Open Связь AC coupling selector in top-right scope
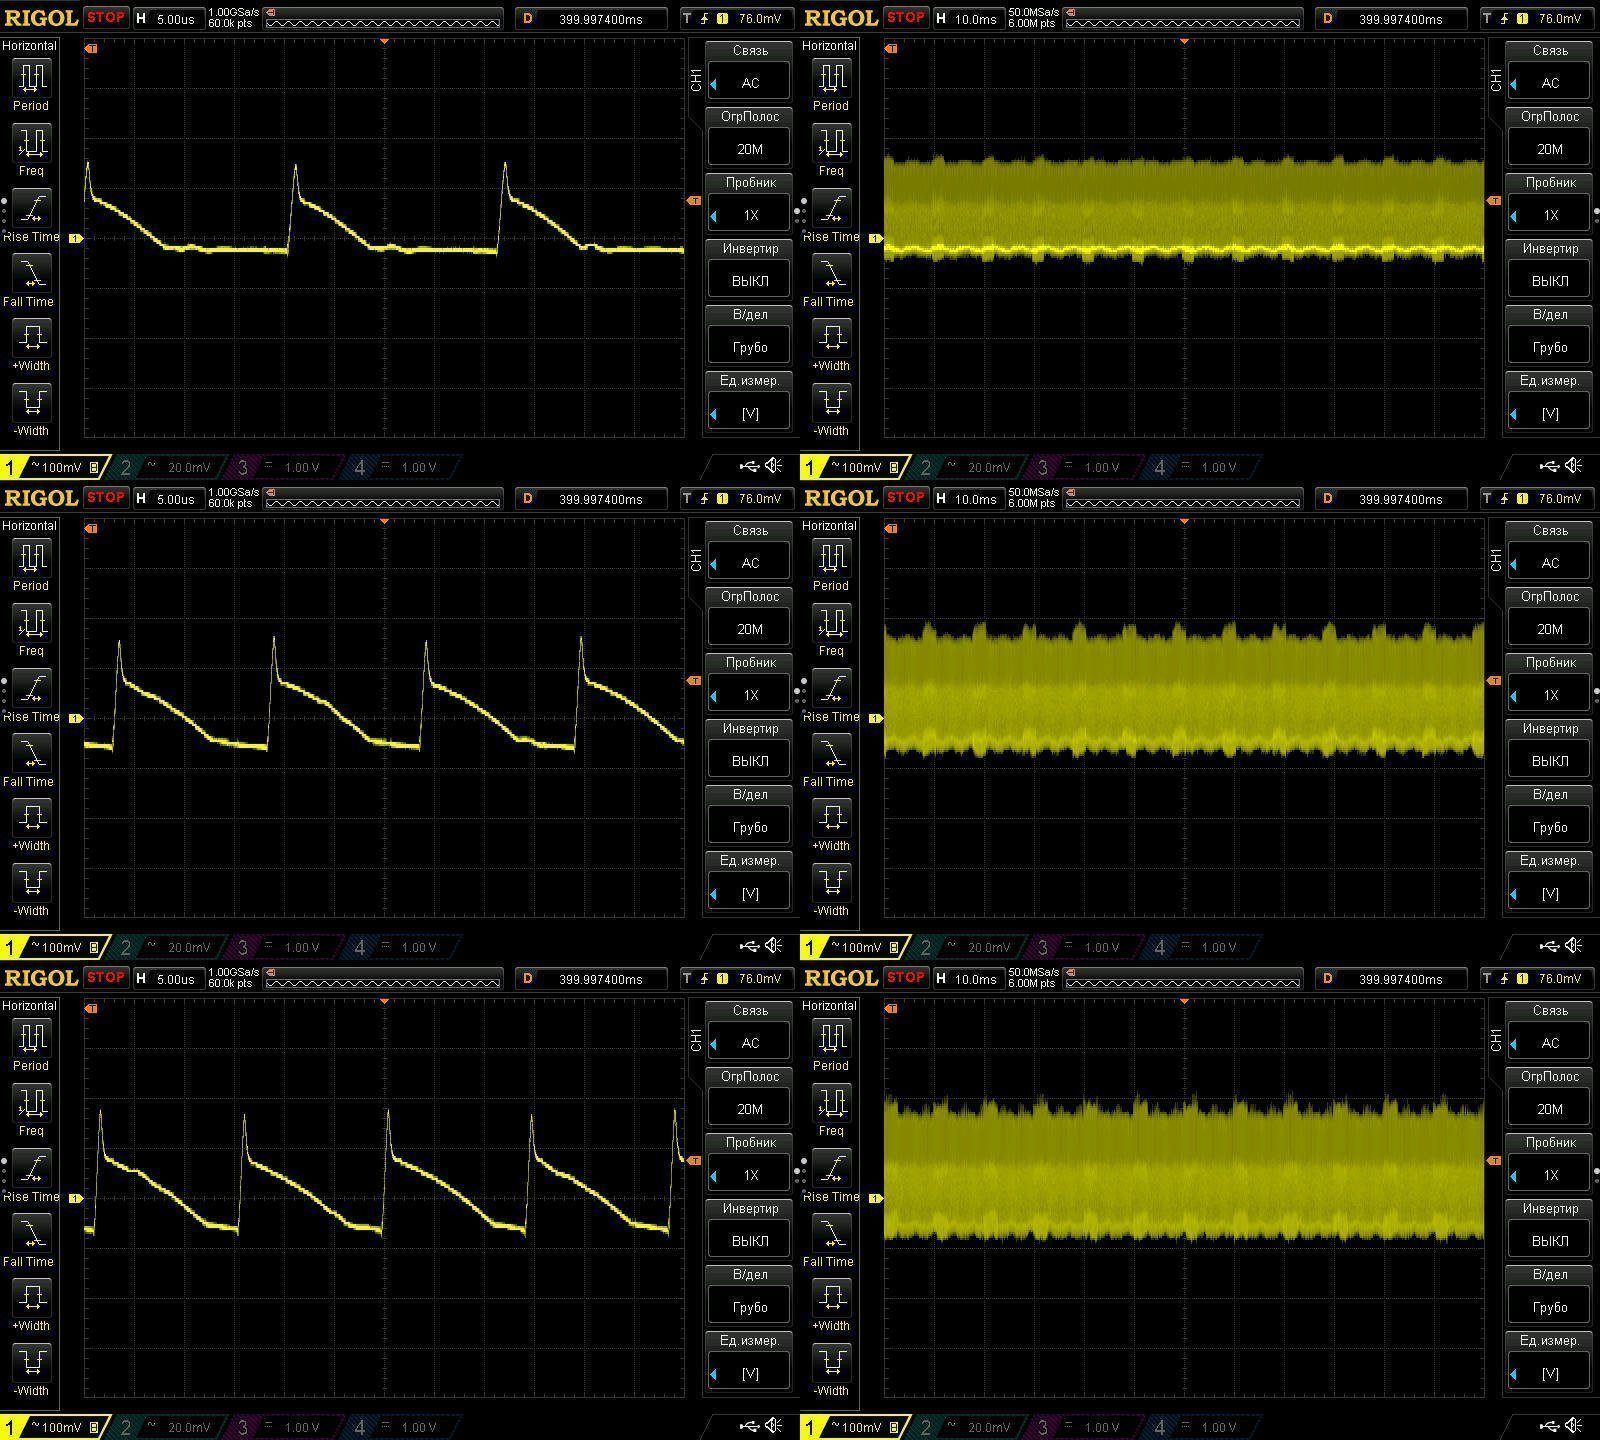This screenshot has width=1600, height=1440. point(1549,83)
